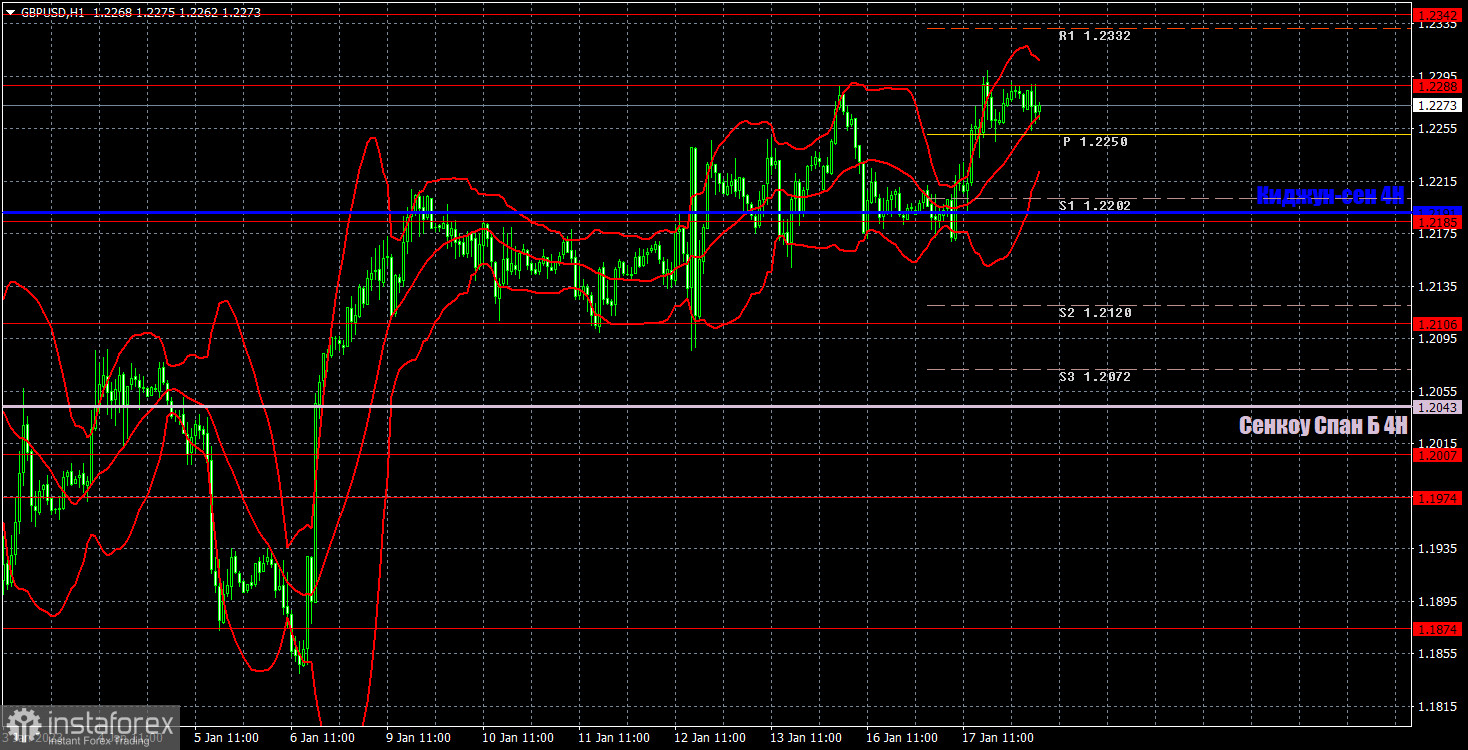Click the S3 1.2072 pivot label
The width and height of the screenshot is (1468, 750).
(x=1095, y=377)
